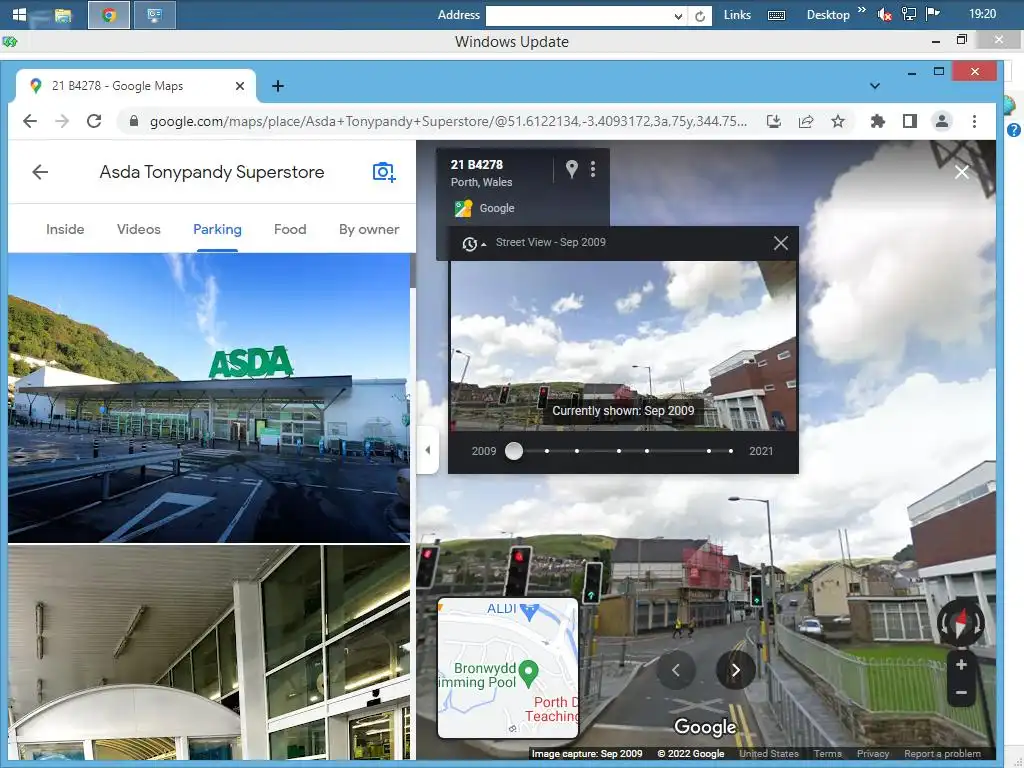The height and width of the screenshot is (768, 1024).
Task: Click the taskbar Links toolbar label
Action: coord(737,14)
